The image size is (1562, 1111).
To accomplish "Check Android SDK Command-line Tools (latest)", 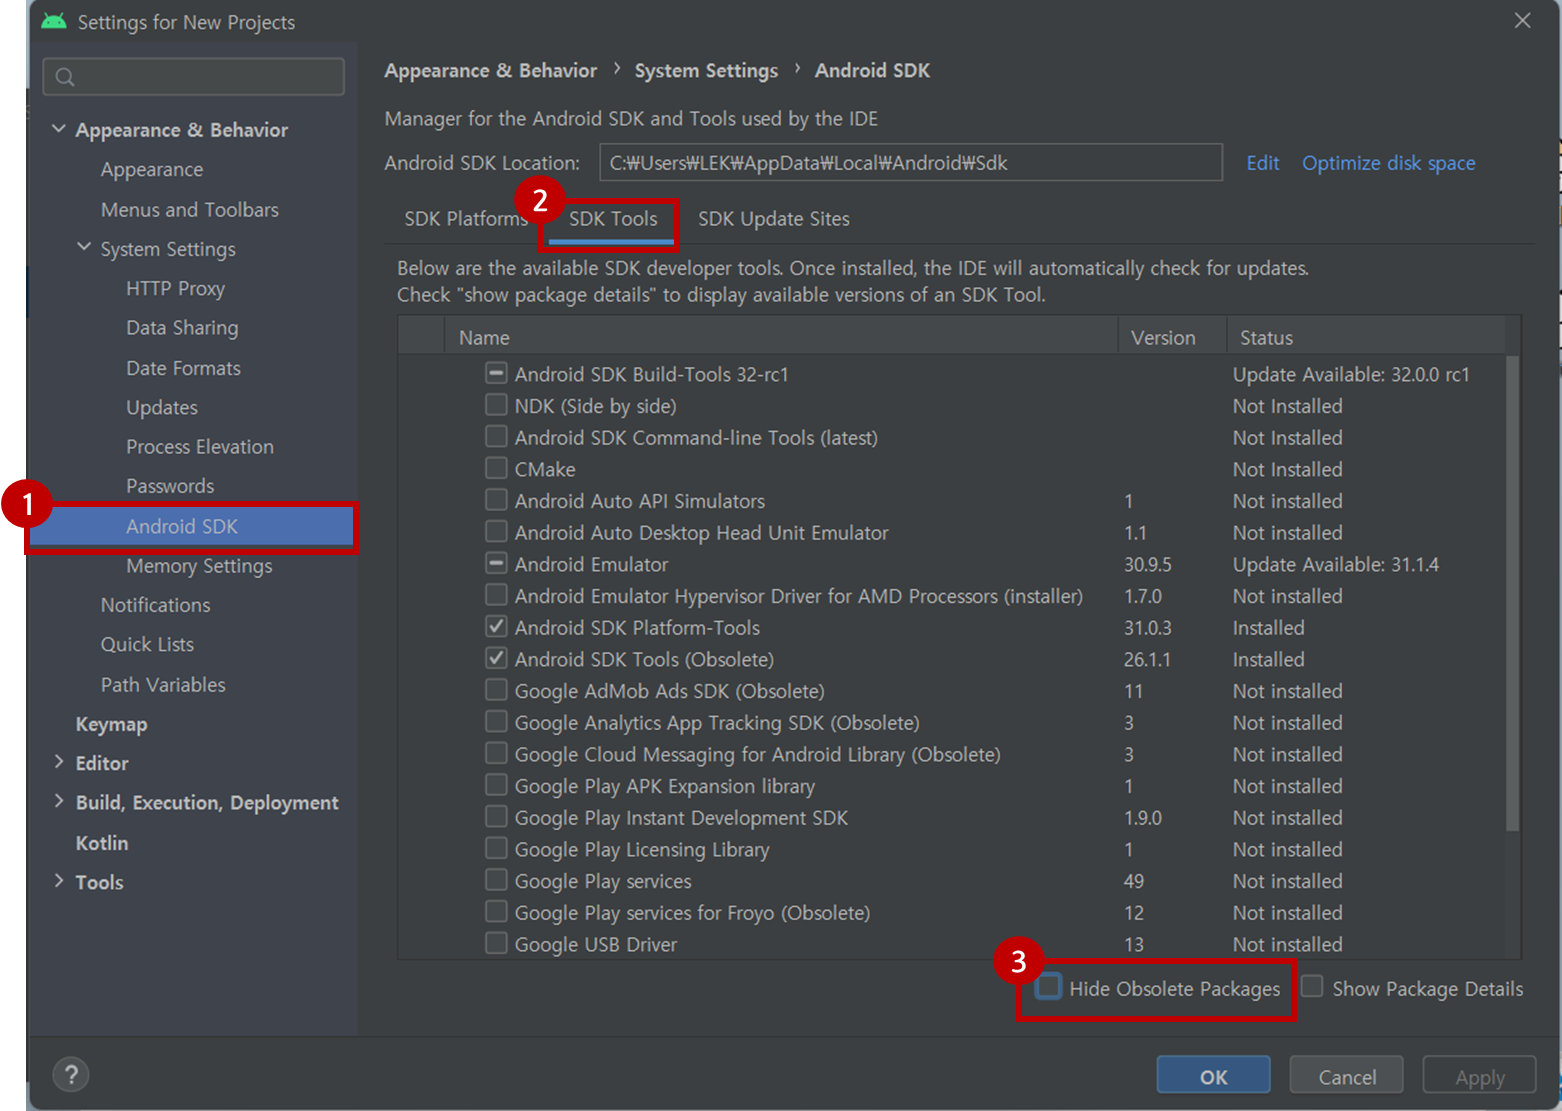I will (496, 436).
